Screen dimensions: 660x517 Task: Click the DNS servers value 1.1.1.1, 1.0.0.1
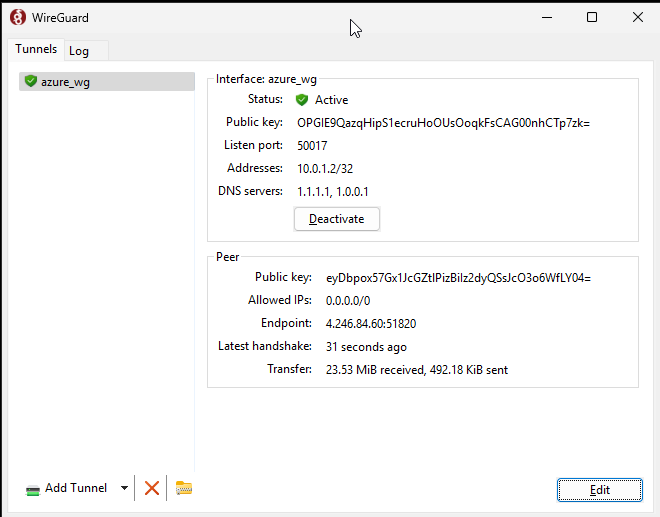tap(333, 192)
